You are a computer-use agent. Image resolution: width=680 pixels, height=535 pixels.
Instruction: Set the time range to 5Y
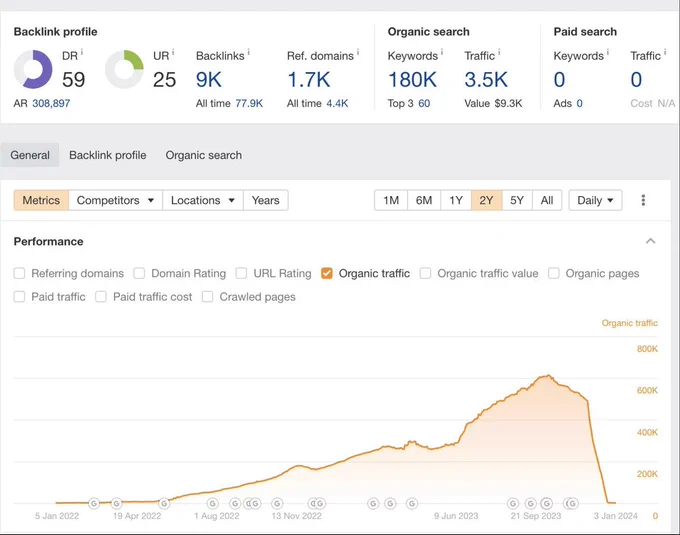[517, 200]
